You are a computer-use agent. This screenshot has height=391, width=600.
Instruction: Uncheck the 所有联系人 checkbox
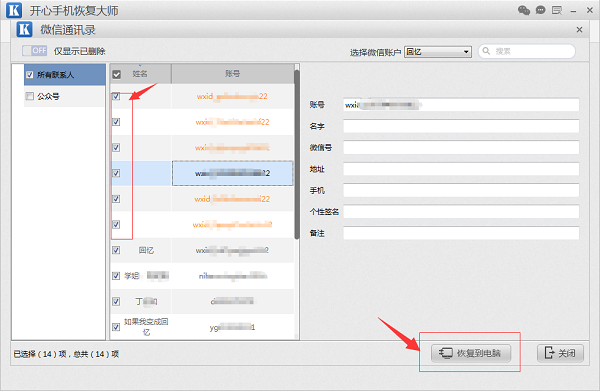pos(30,75)
